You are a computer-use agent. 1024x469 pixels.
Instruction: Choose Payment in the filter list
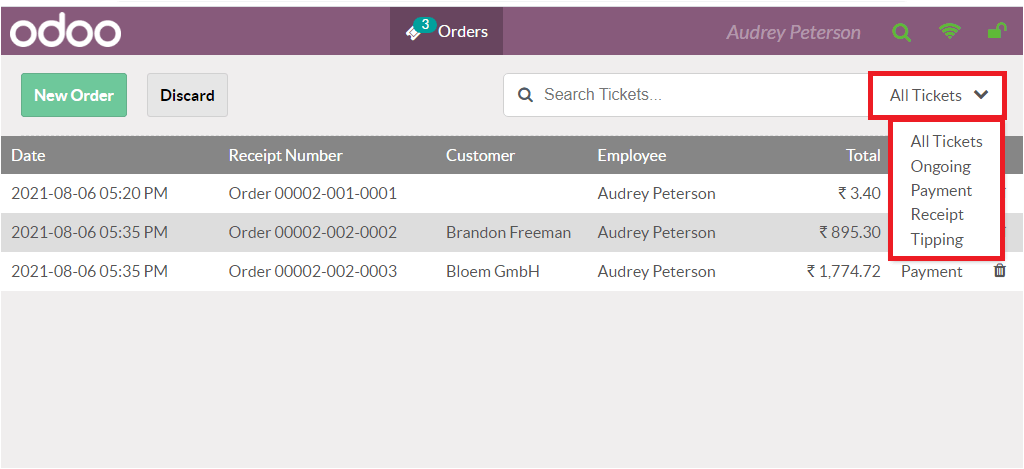pyautogui.click(x=941, y=190)
